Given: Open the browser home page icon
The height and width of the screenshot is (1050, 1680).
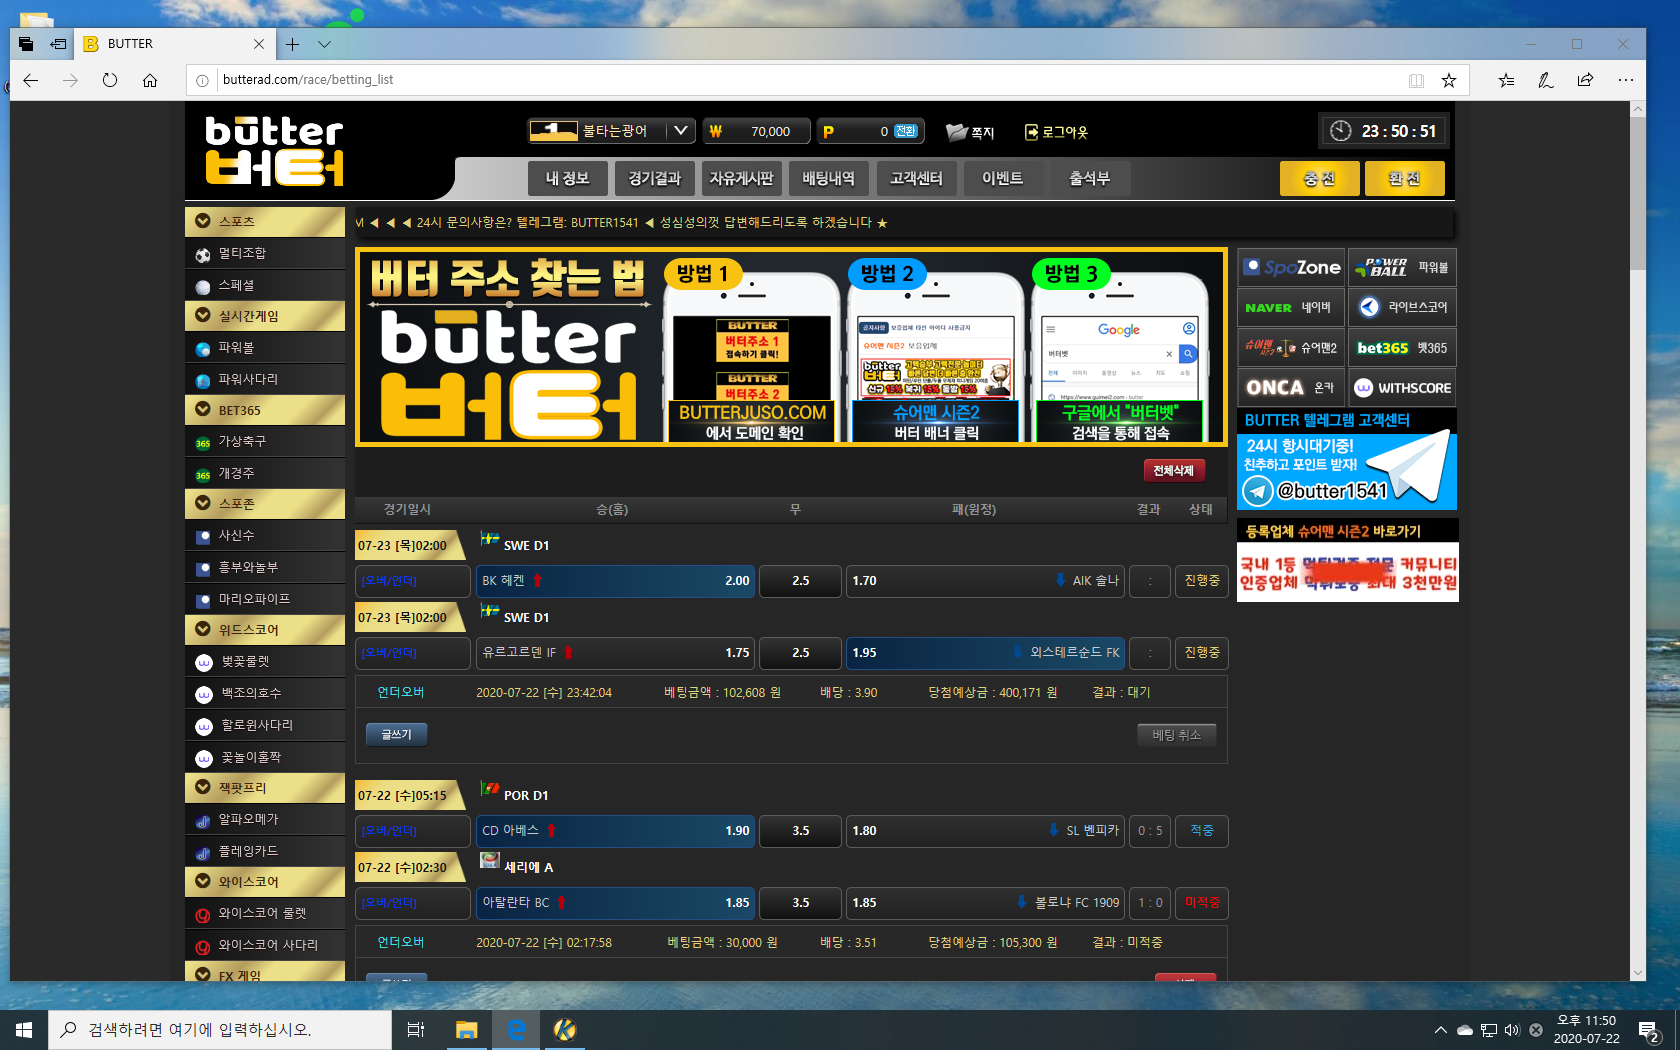Looking at the screenshot, I should 150,80.
